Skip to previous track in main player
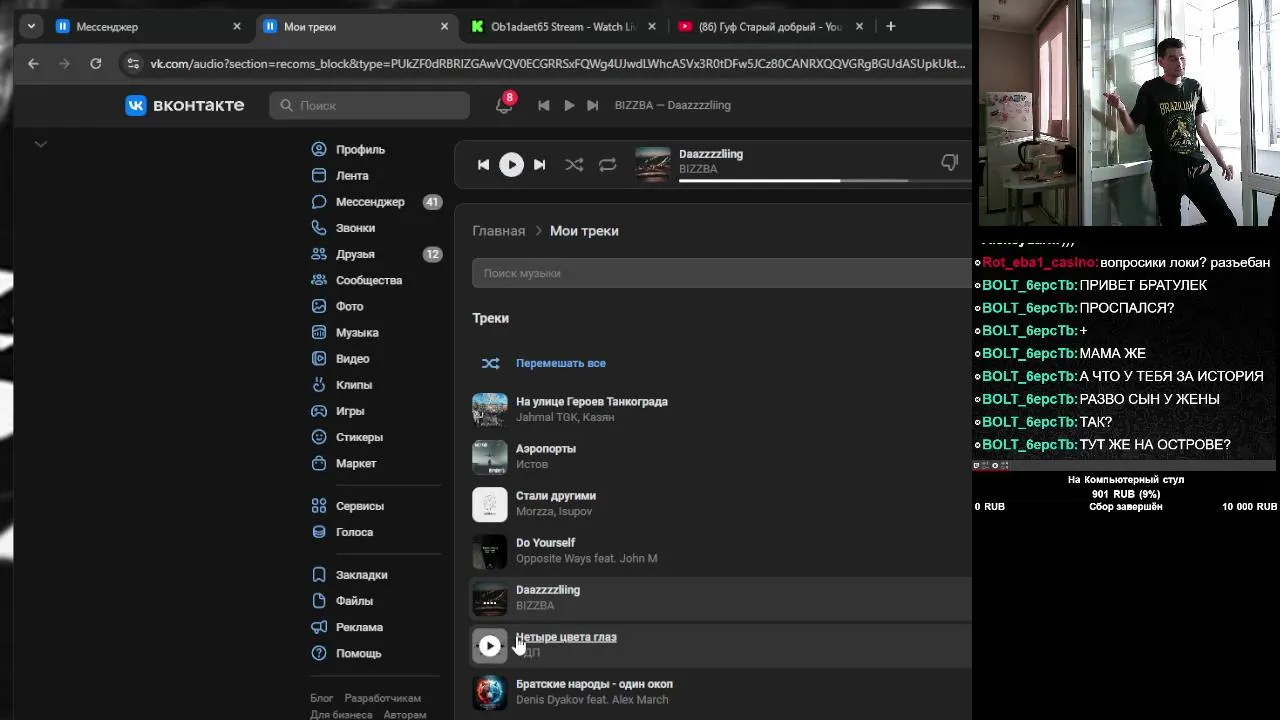Viewport: 1280px width, 720px height. tap(483, 164)
